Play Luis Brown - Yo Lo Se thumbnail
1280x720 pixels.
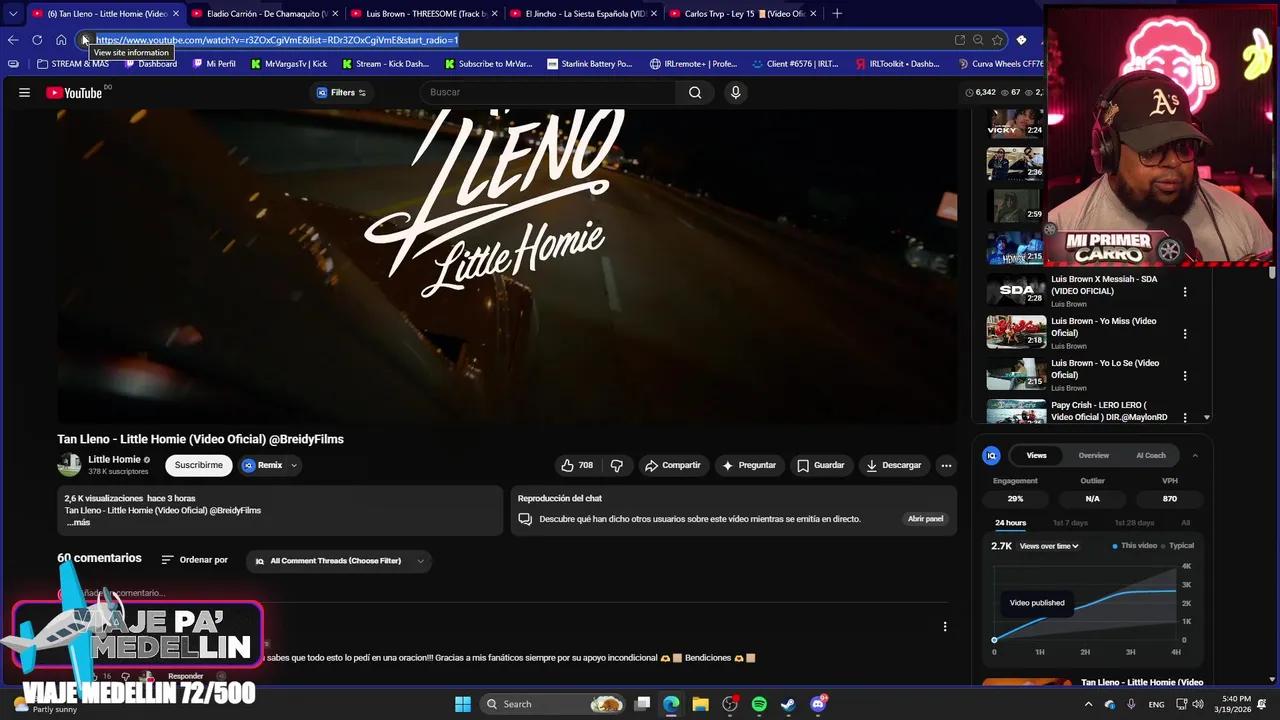[1016, 374]
